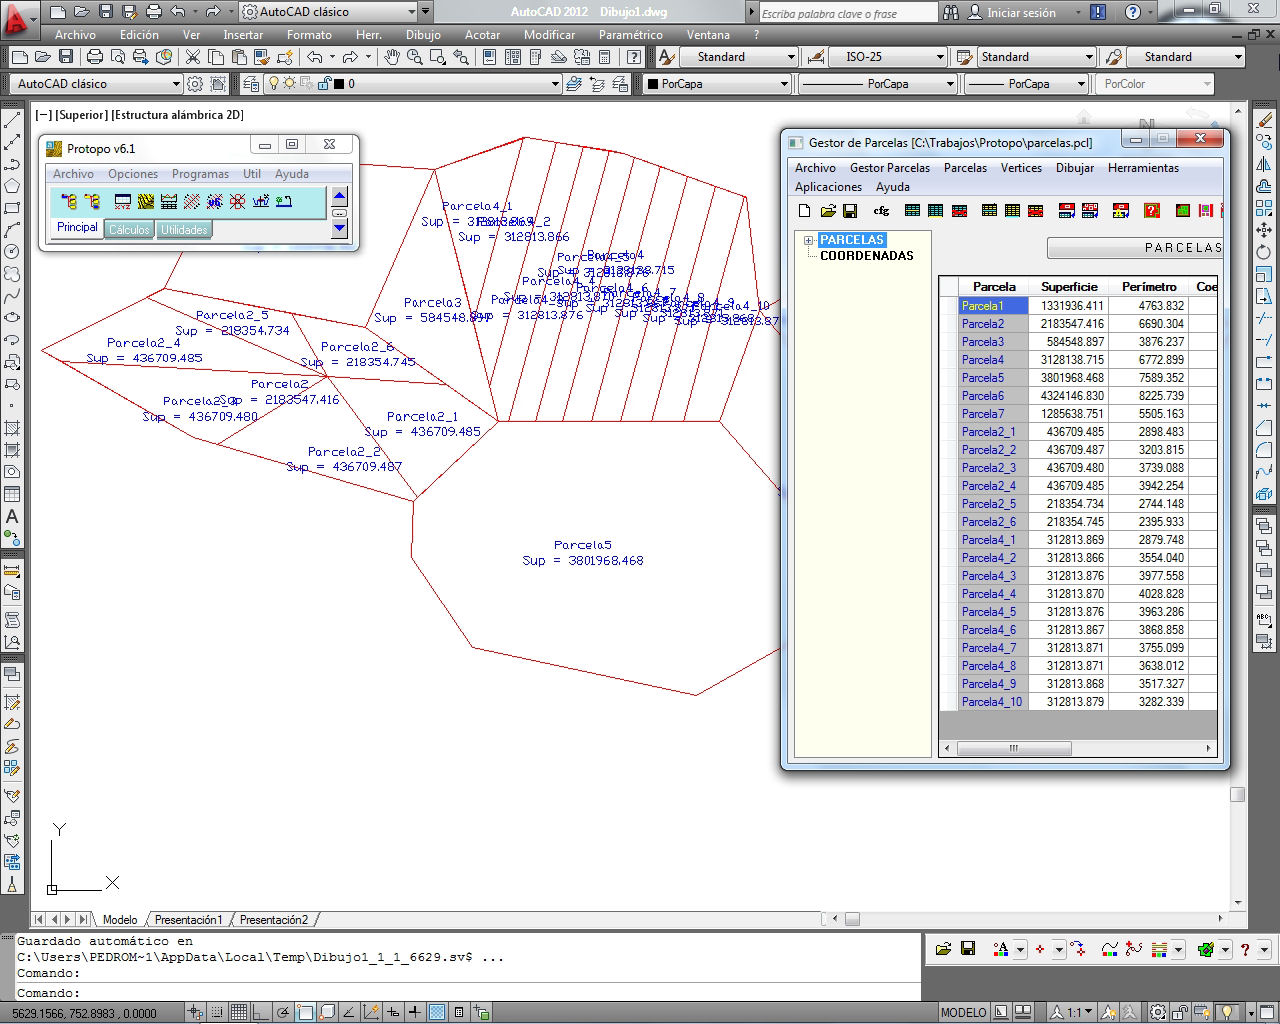Click the PARCELAS header button
The image size is (1280, 1024).
tap(1134, 248)
